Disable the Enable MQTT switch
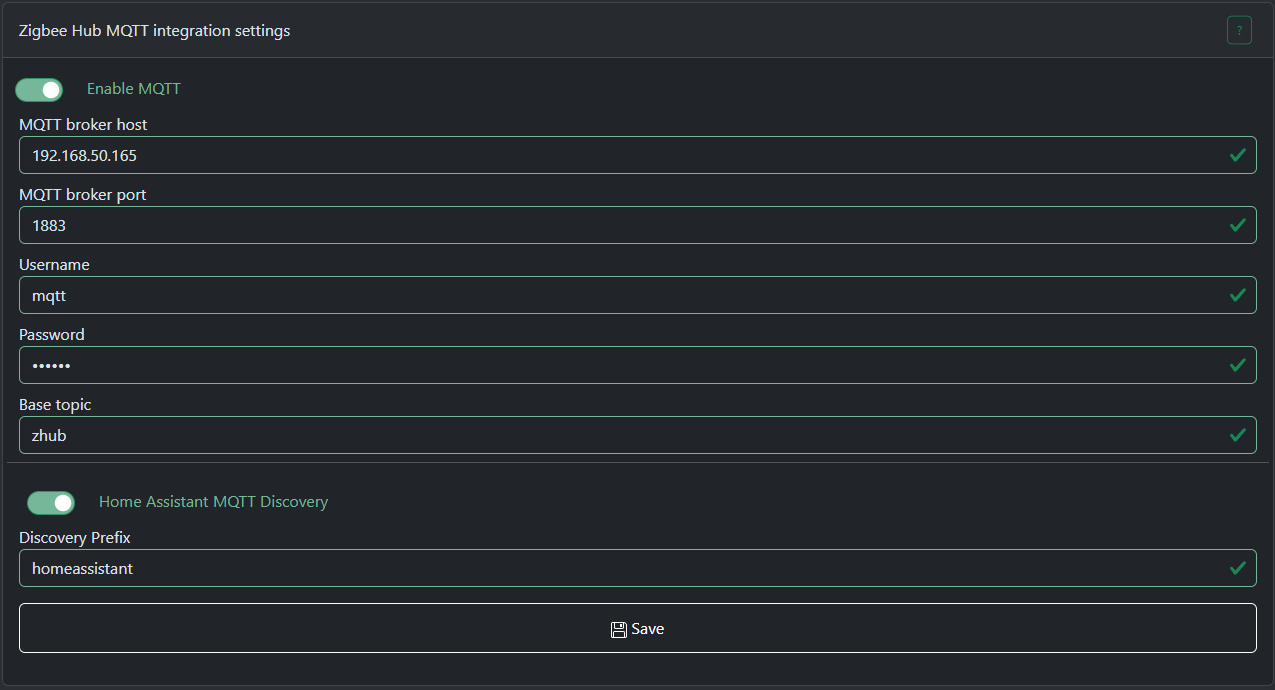Image resolution: width=1275 pixels, height=690 pixels. coord(39,90)
